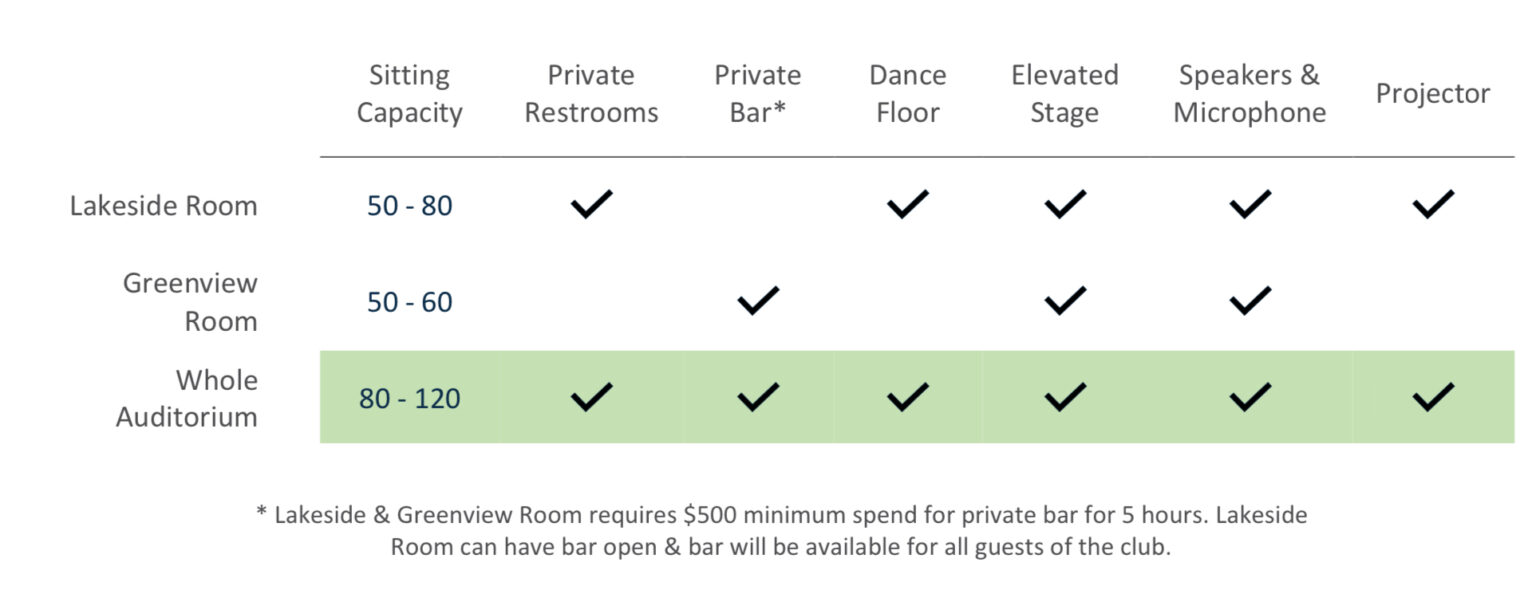1536x594 pixels.
Task: Click the Whole Auditorium row label
Action: pos(187,398)
